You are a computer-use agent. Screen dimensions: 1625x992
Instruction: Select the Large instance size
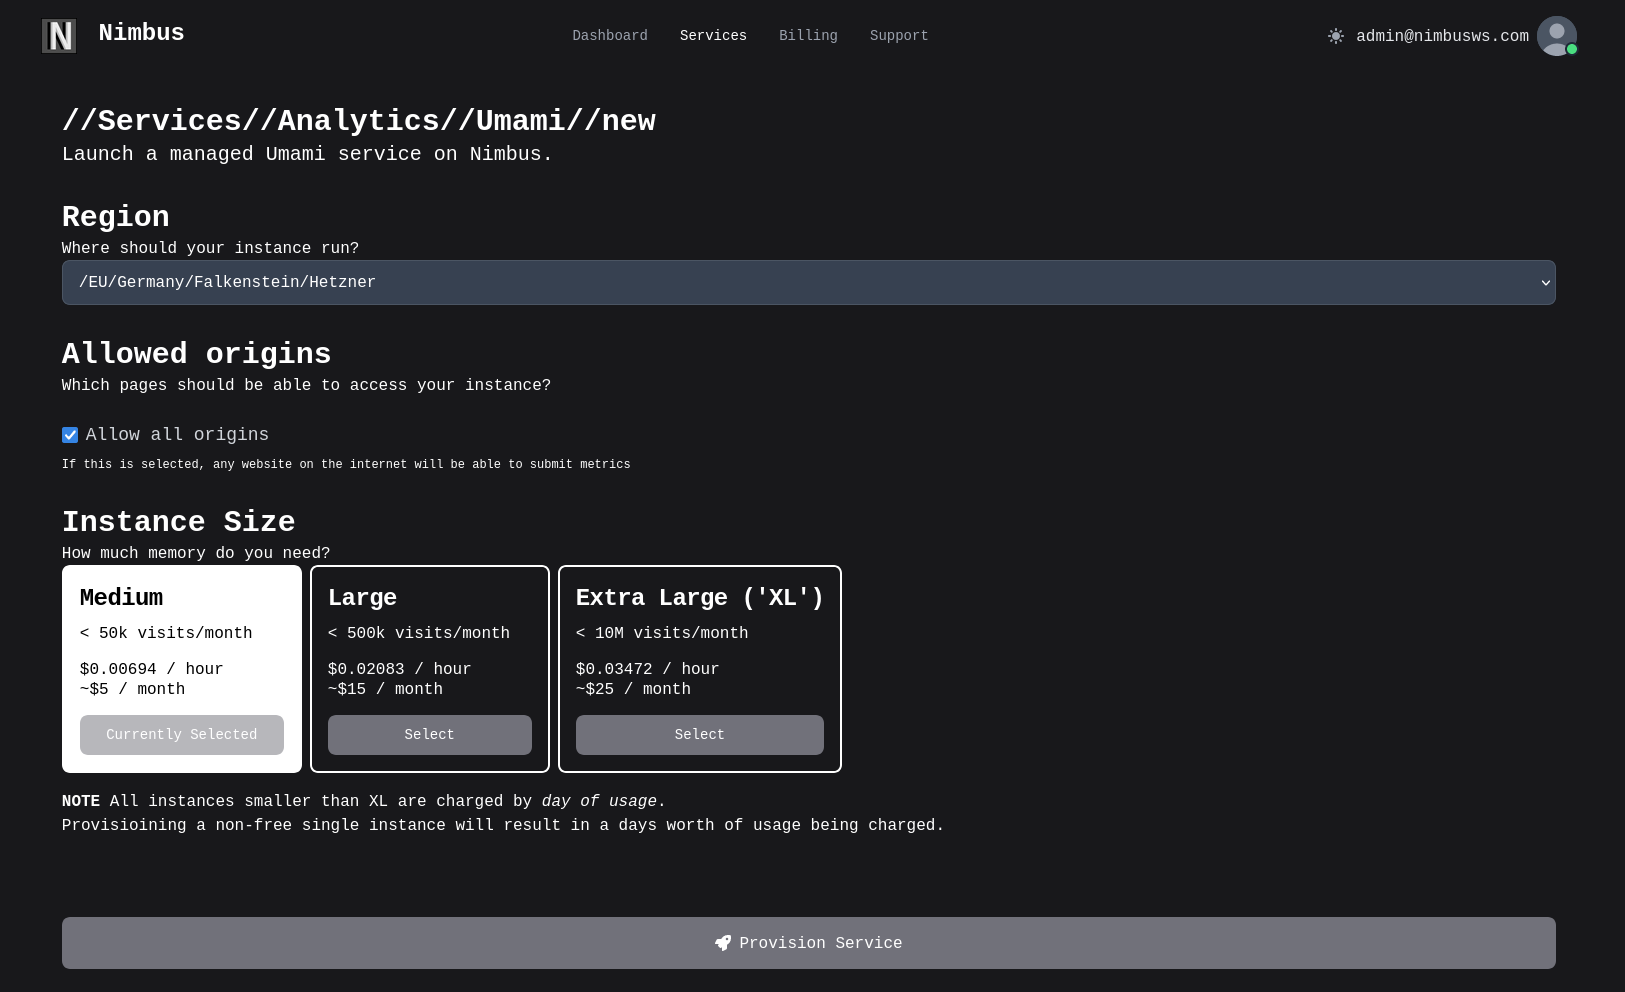point(430,735)
